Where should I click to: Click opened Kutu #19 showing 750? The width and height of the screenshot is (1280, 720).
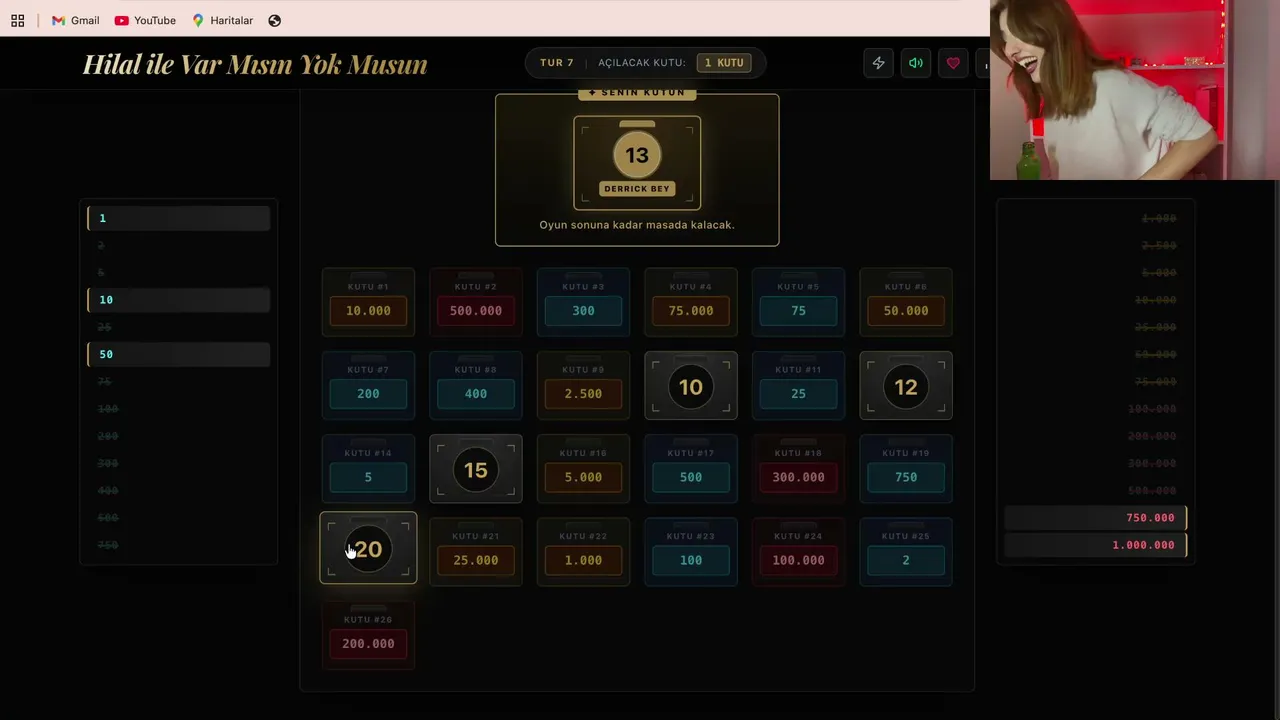[x=906, y=469]
